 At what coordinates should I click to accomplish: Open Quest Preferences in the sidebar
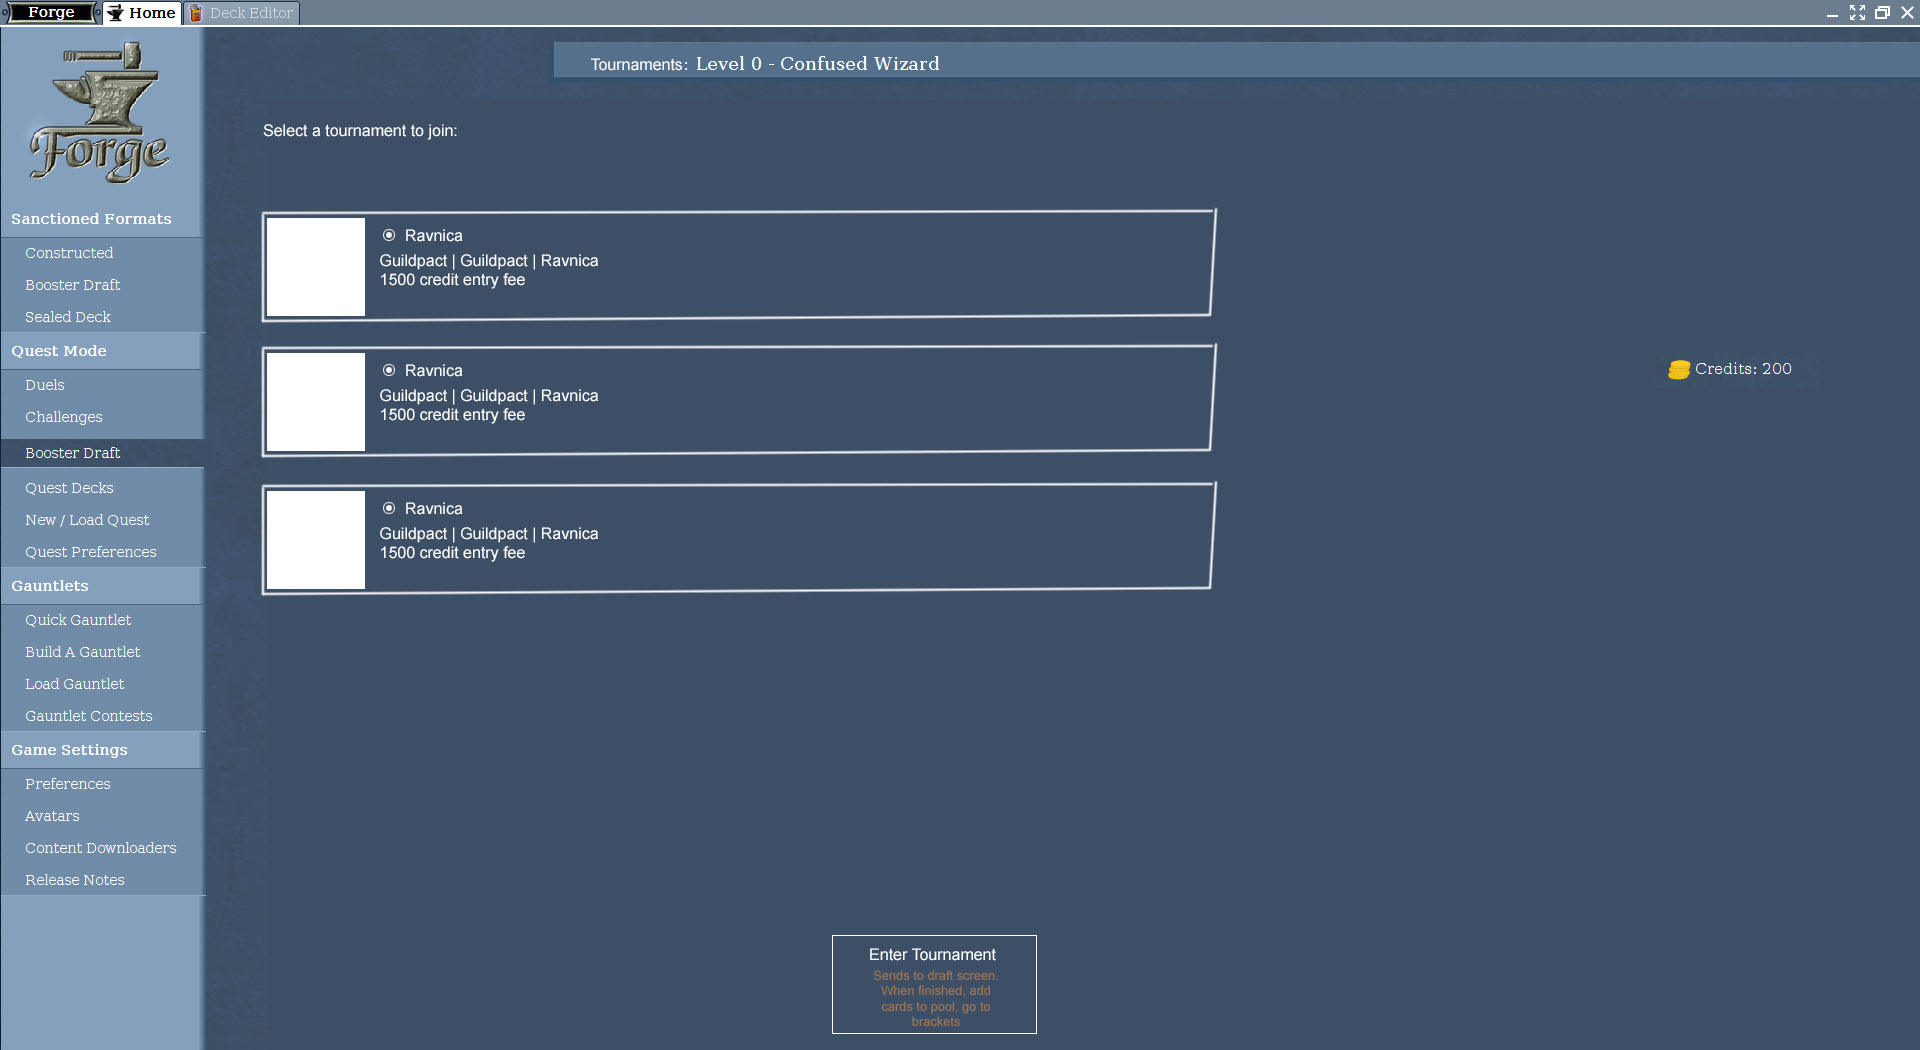[91, 552]
